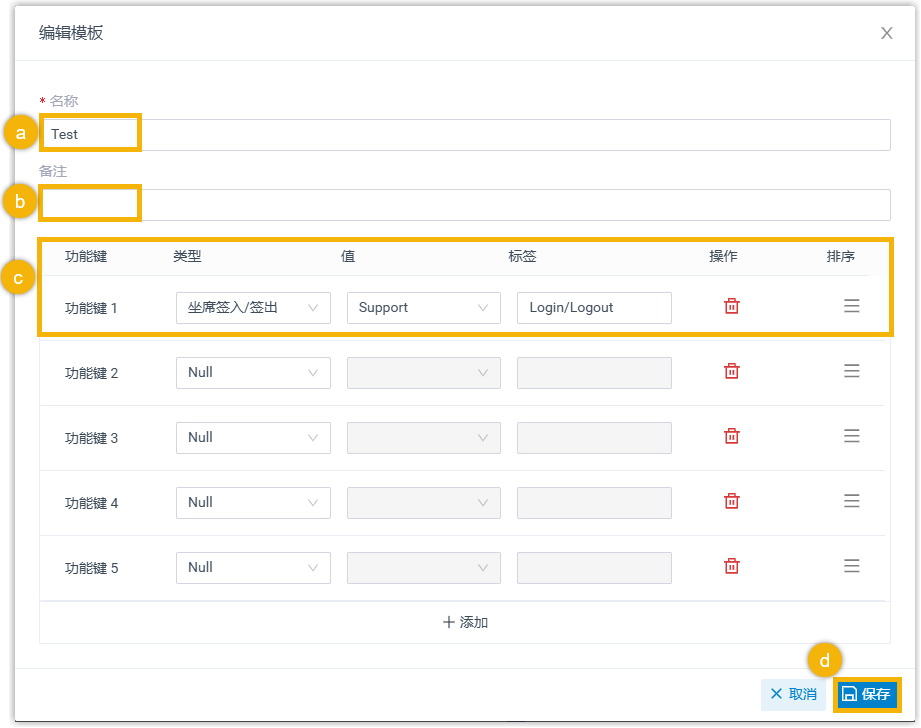
Task: Delete function key 4 entry
Action: [x=731, y=501]
